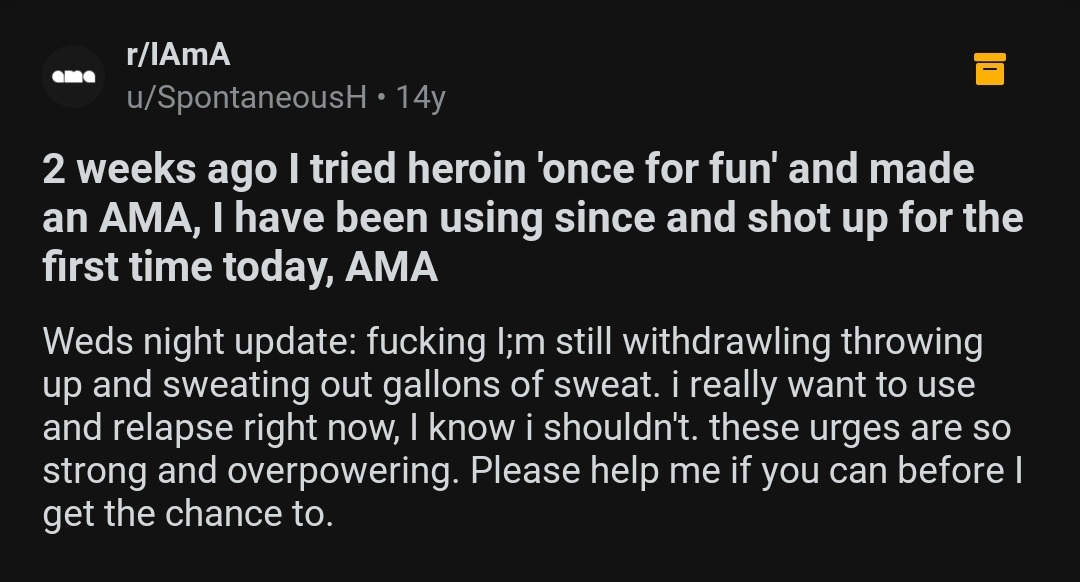Open the r/IAmA subreddit link
This screenshot has height=582, width=1080.
tap(178, 55)
